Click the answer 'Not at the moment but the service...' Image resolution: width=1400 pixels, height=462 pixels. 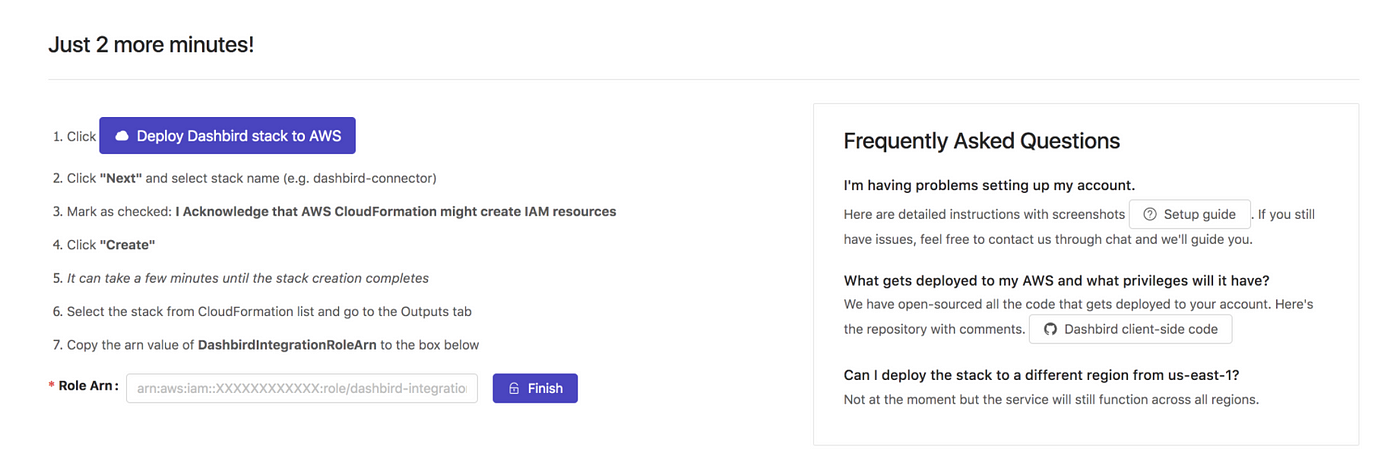coord(1051,399)
